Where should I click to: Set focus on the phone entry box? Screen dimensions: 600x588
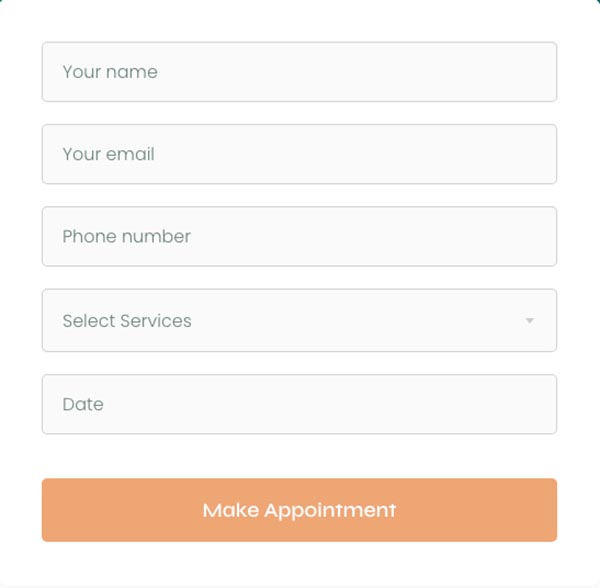click(x=298, y=237)
